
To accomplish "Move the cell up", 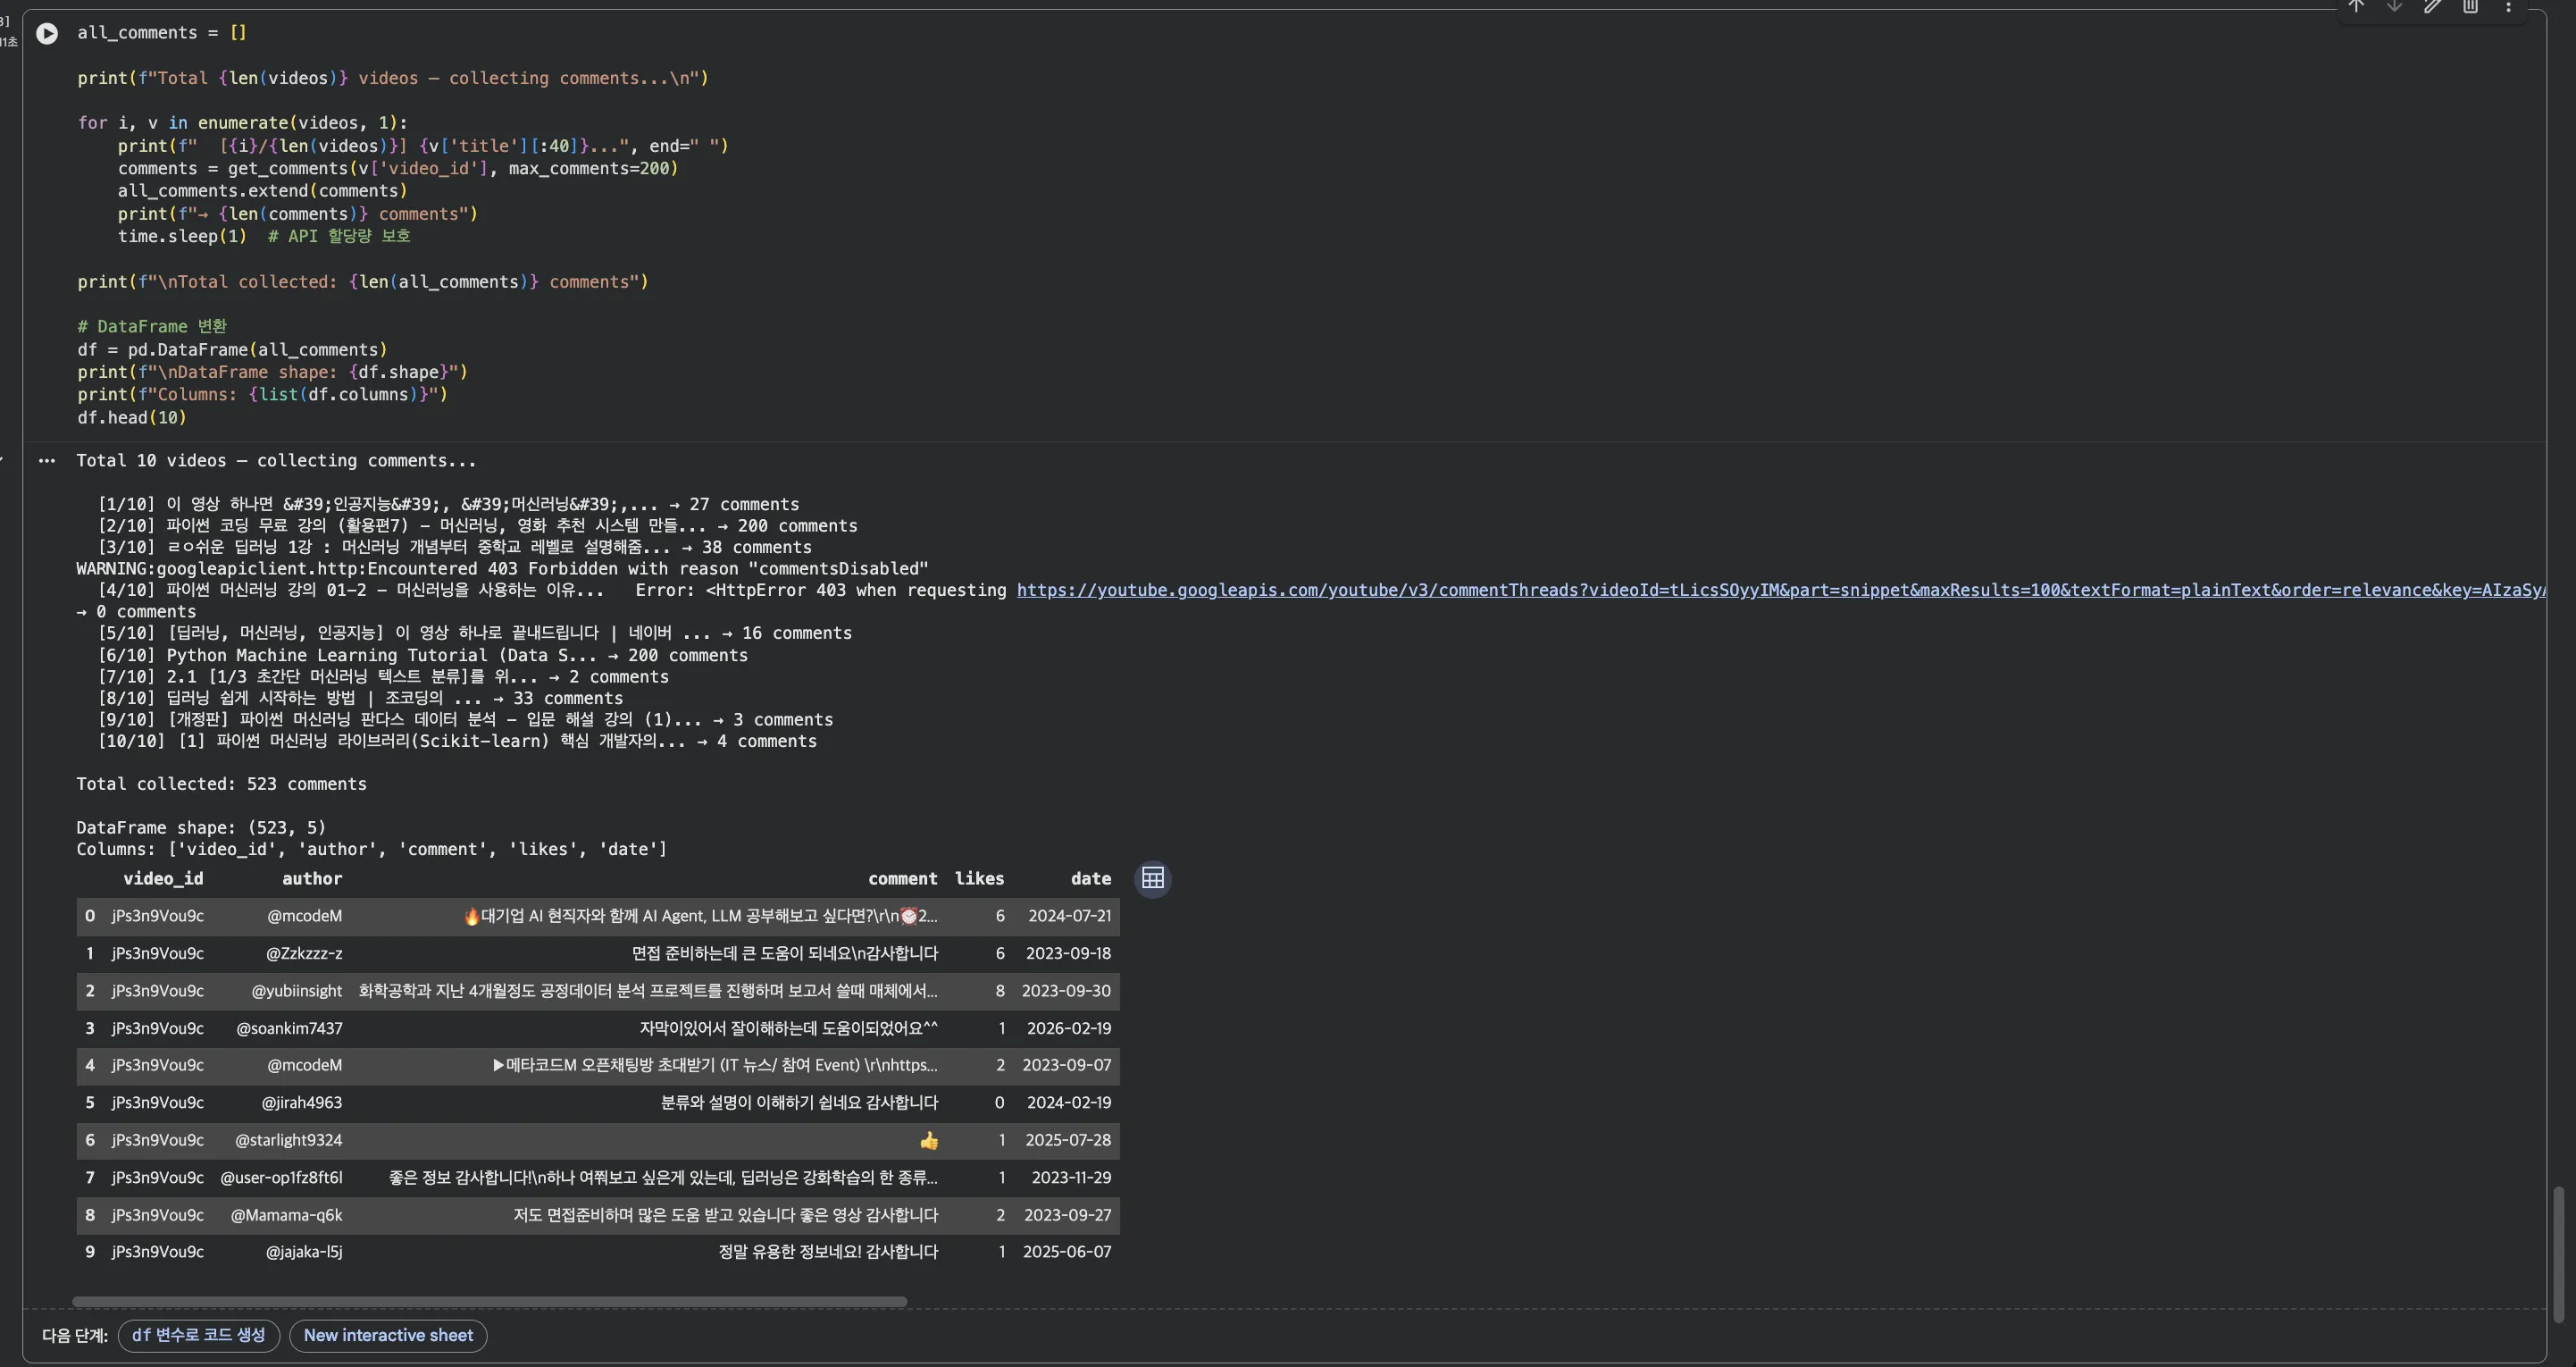I will (2356, 6).
